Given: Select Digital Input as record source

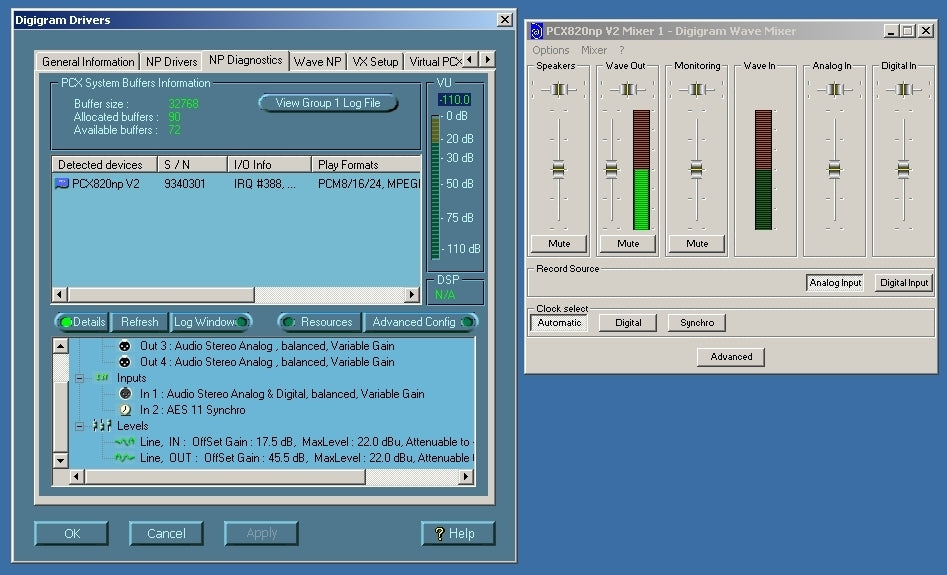Looking at the screenshot, I should [x=904, y=283].
